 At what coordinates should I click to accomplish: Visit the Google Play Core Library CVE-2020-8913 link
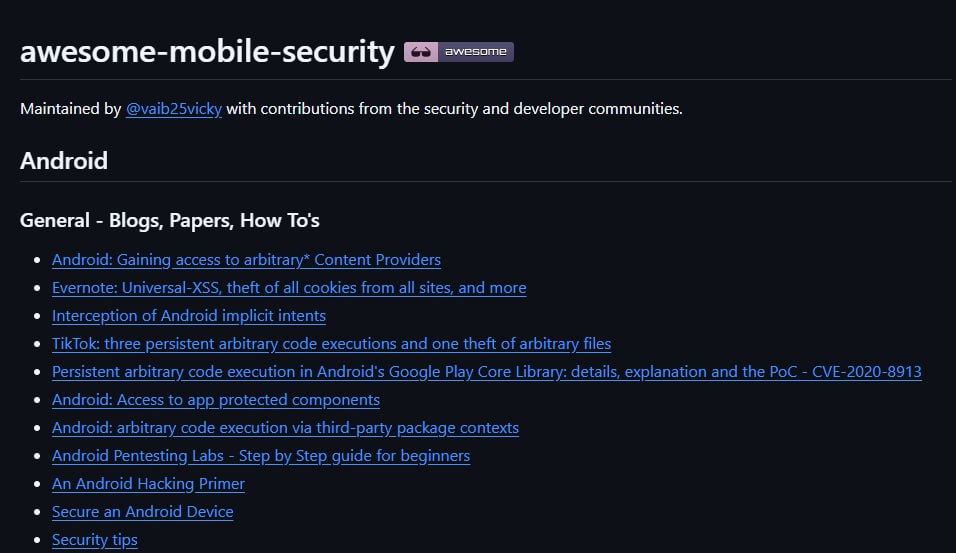pyautogui.click(x=486, y=372)
